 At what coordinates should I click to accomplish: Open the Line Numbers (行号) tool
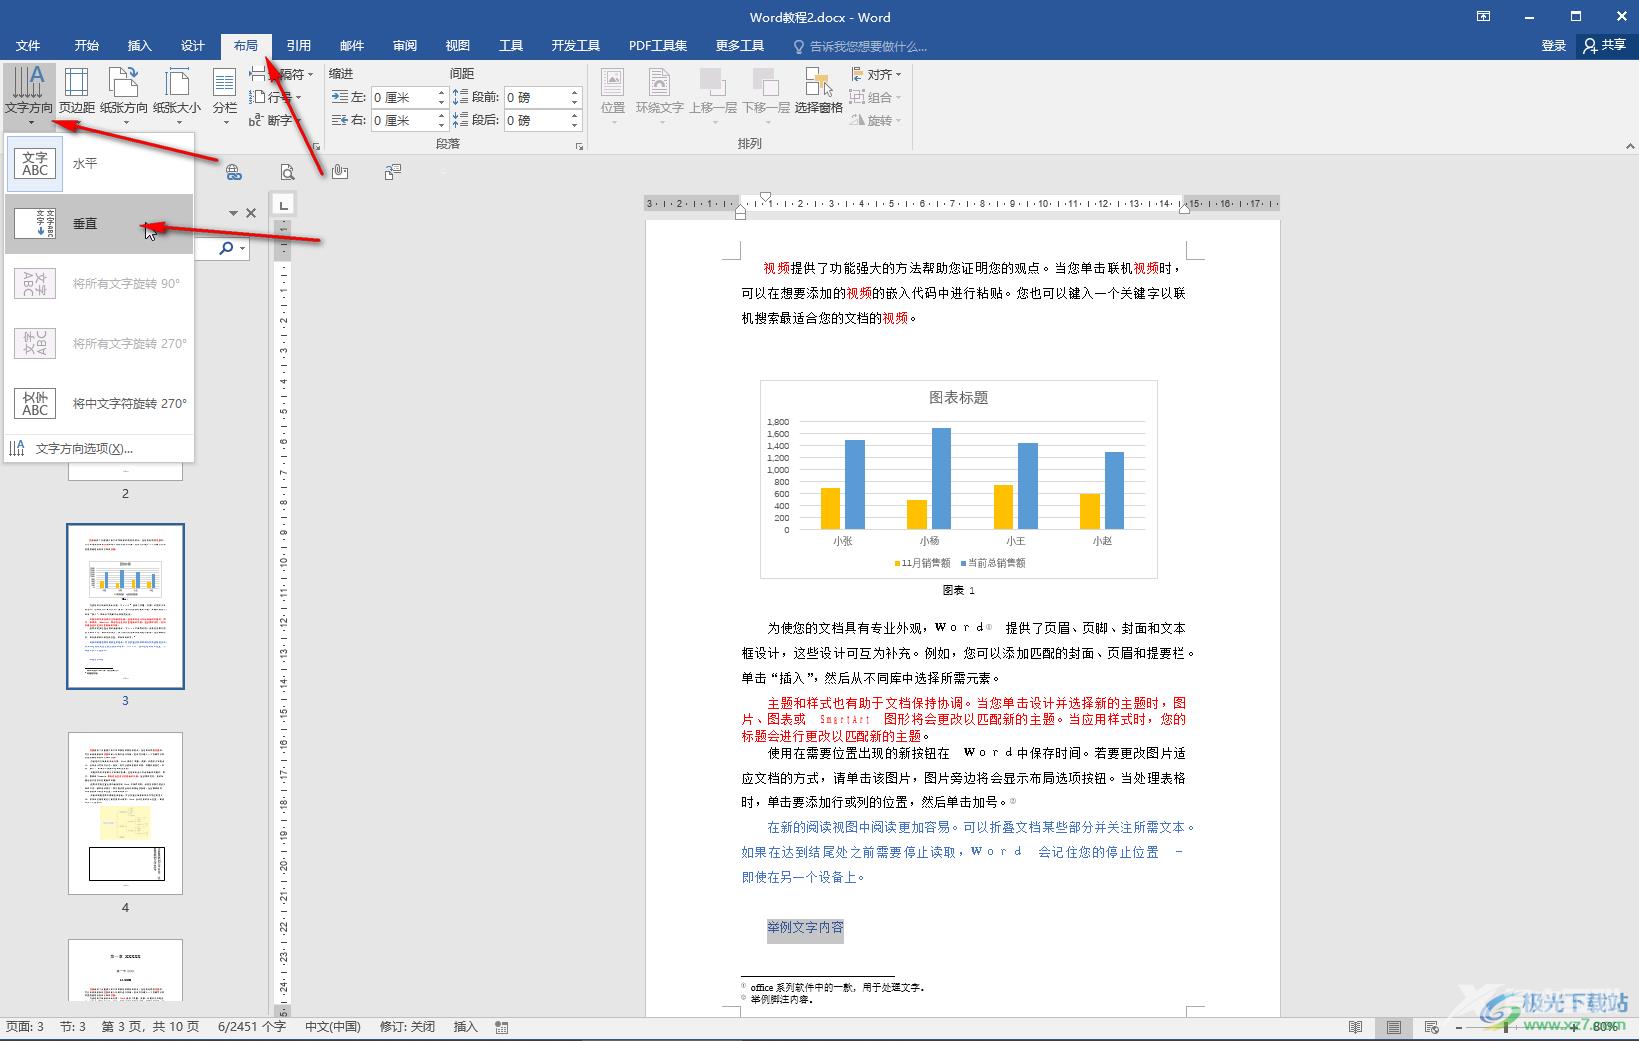click(x=275, y=97)
